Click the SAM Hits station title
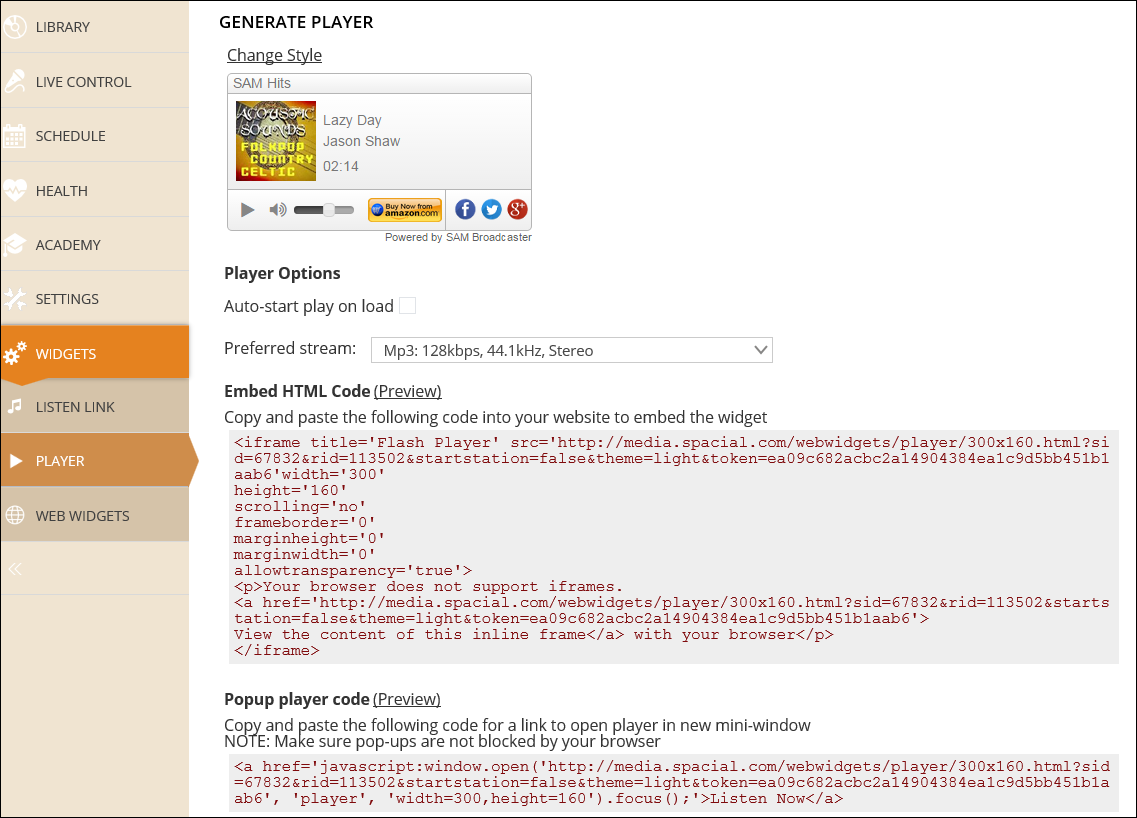The image size is (1137, 818). coord(262,83)
